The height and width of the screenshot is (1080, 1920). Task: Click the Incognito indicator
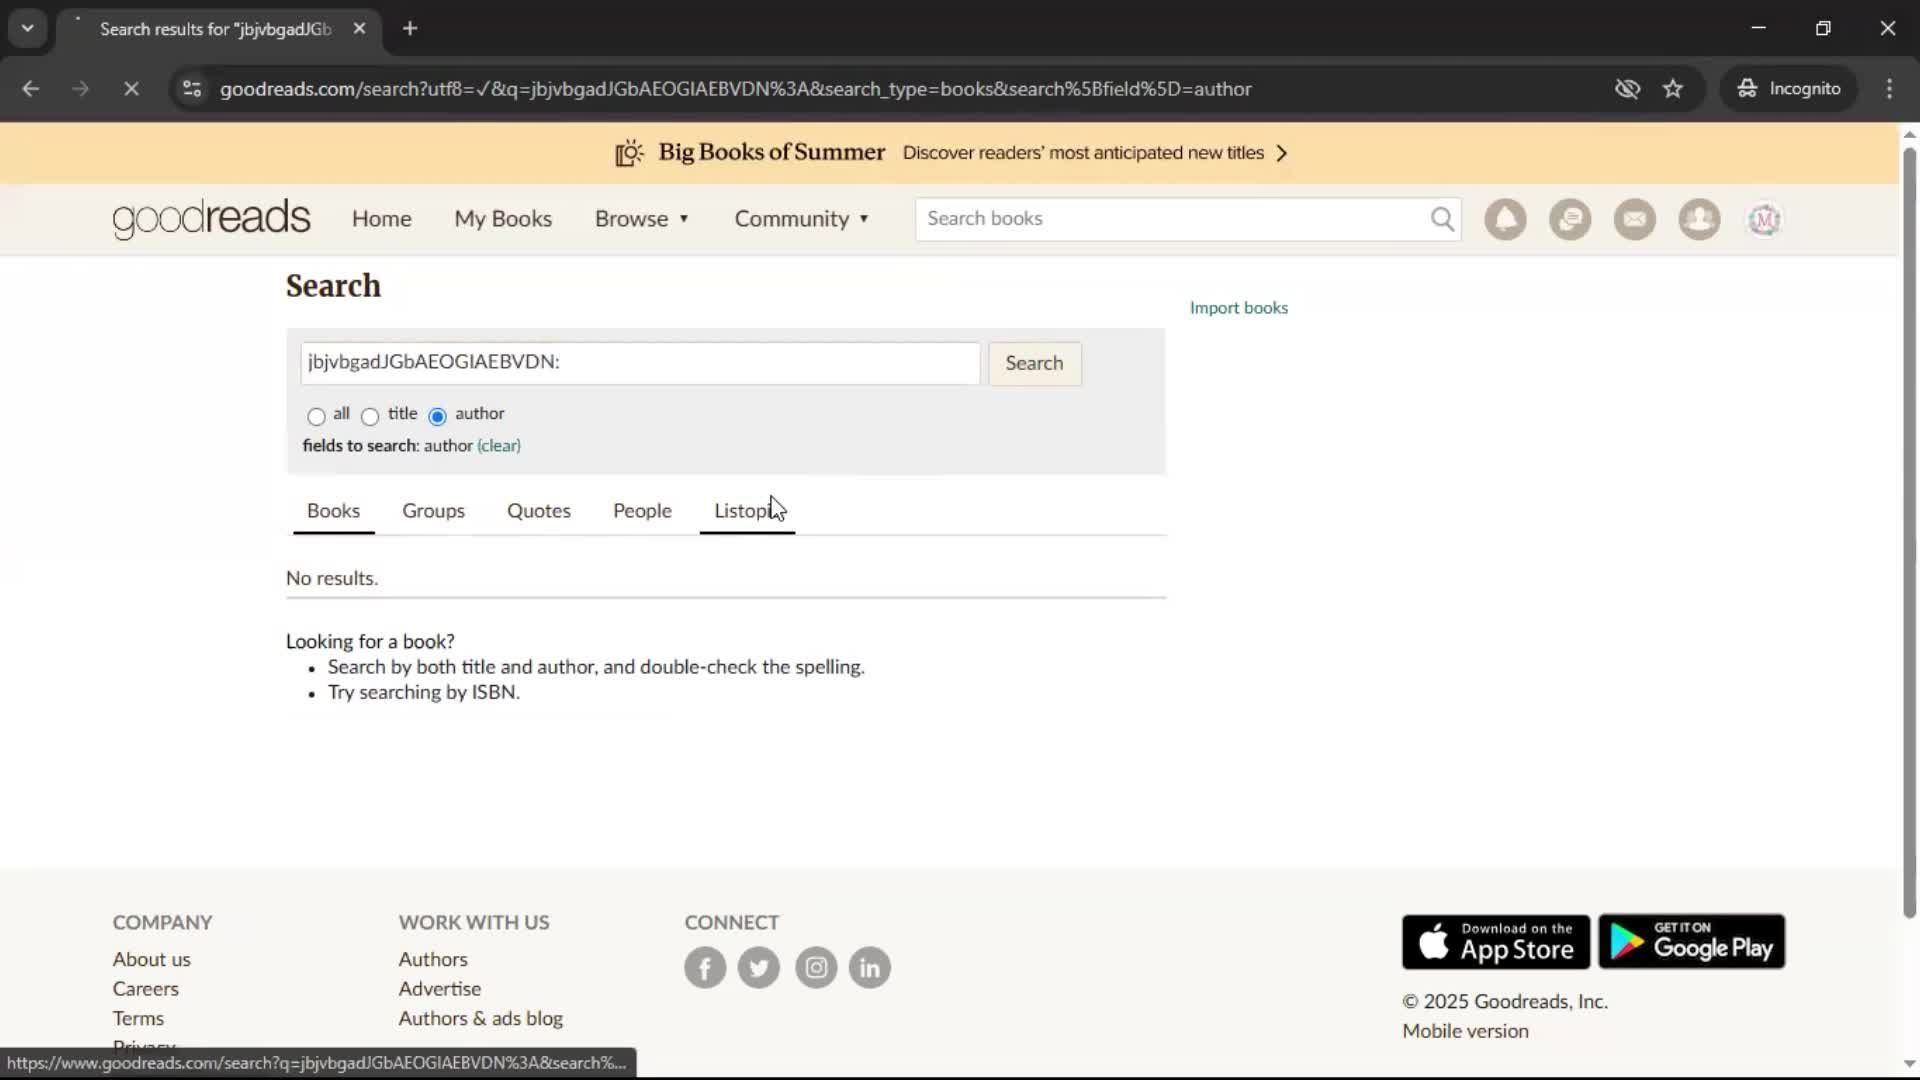pos(1789,89)
